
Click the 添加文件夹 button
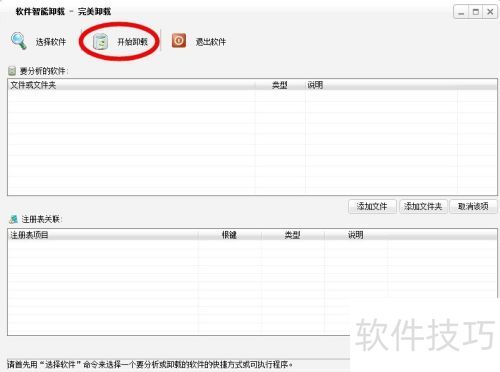(x=423, y=206)
